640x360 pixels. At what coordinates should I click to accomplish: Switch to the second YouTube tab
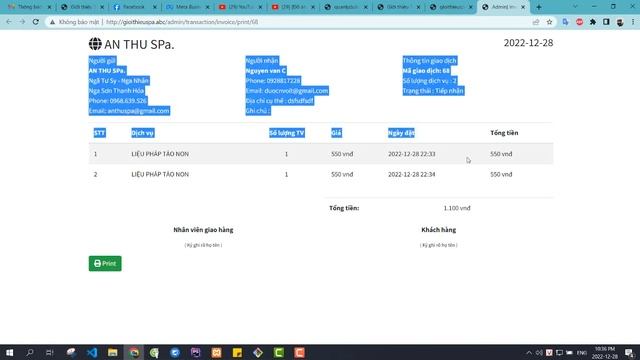click(293, 7)
